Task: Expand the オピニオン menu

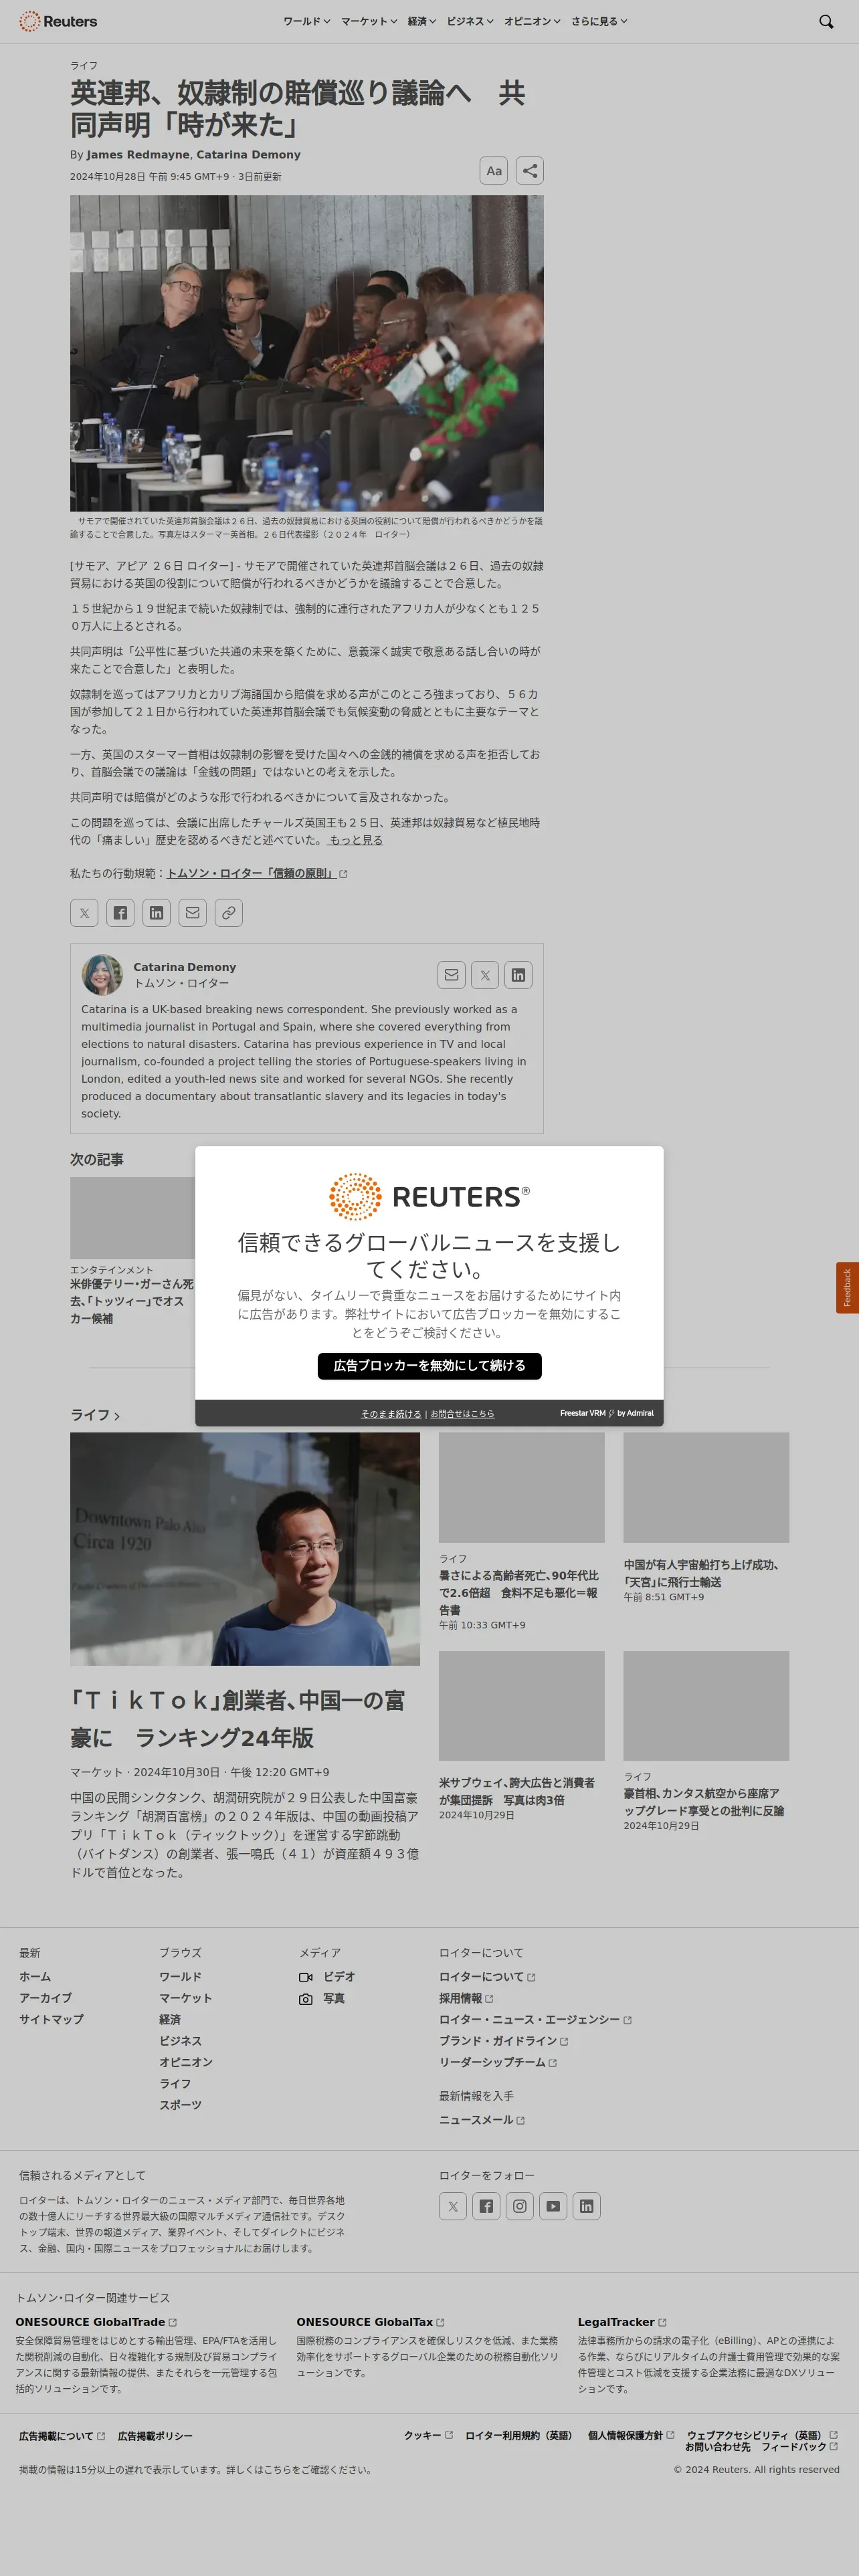Action: [532, 21]
